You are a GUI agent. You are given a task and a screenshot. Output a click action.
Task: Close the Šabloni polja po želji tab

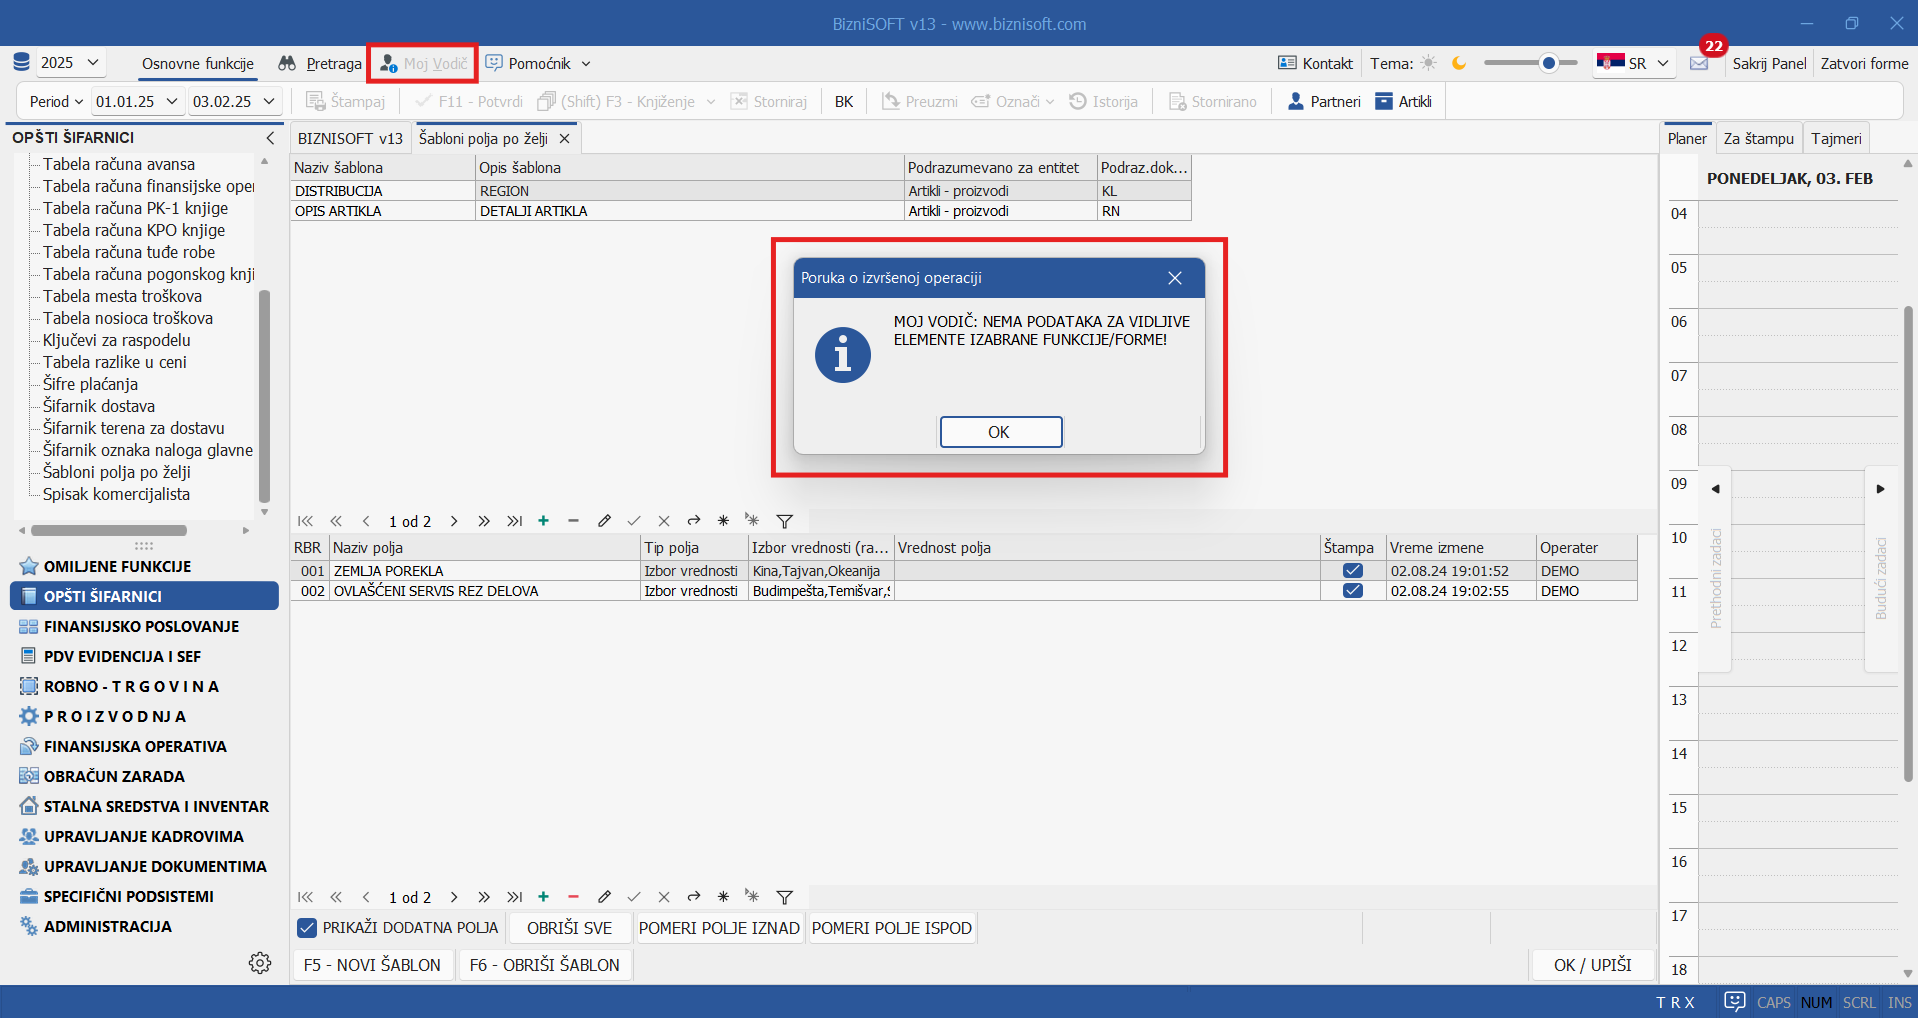click(x=565, y=139)
